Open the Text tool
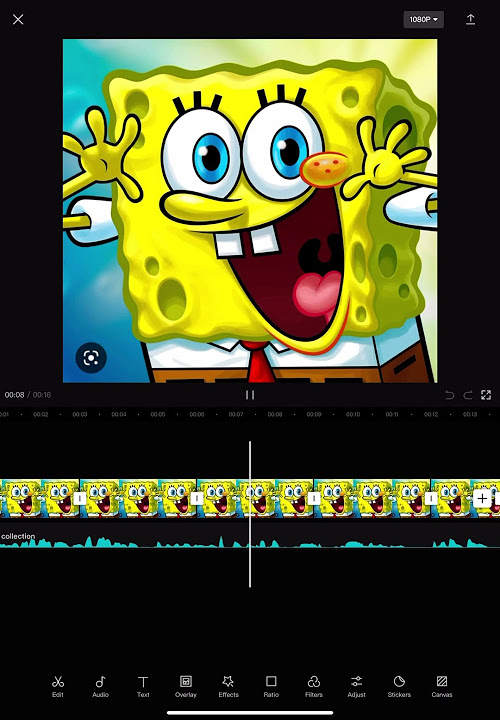This screenshot has height=720, width=500. 143,686
